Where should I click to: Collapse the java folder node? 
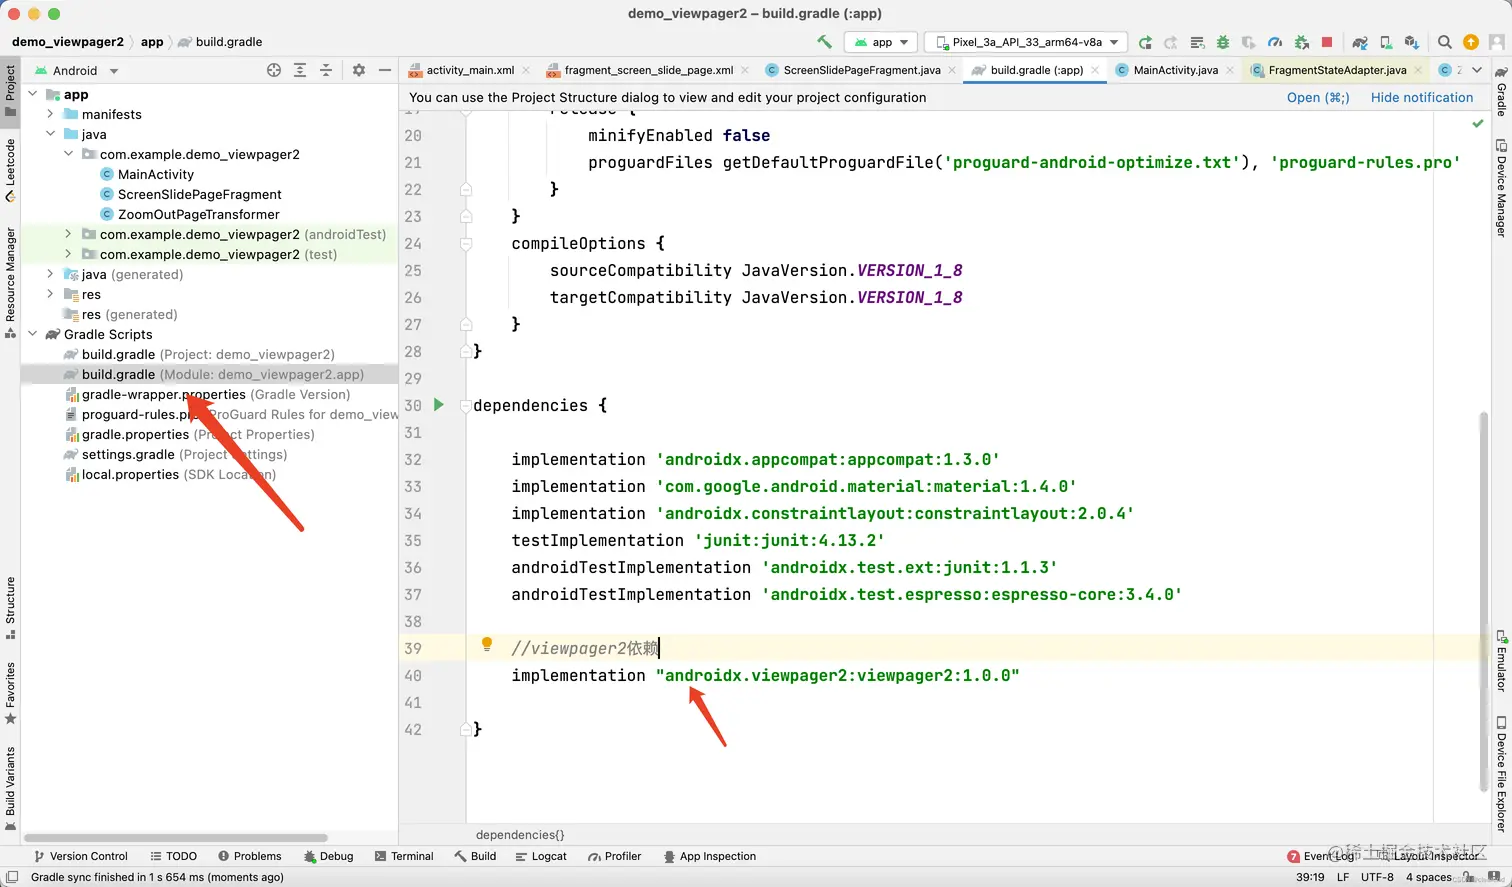(x=51, y=134)
